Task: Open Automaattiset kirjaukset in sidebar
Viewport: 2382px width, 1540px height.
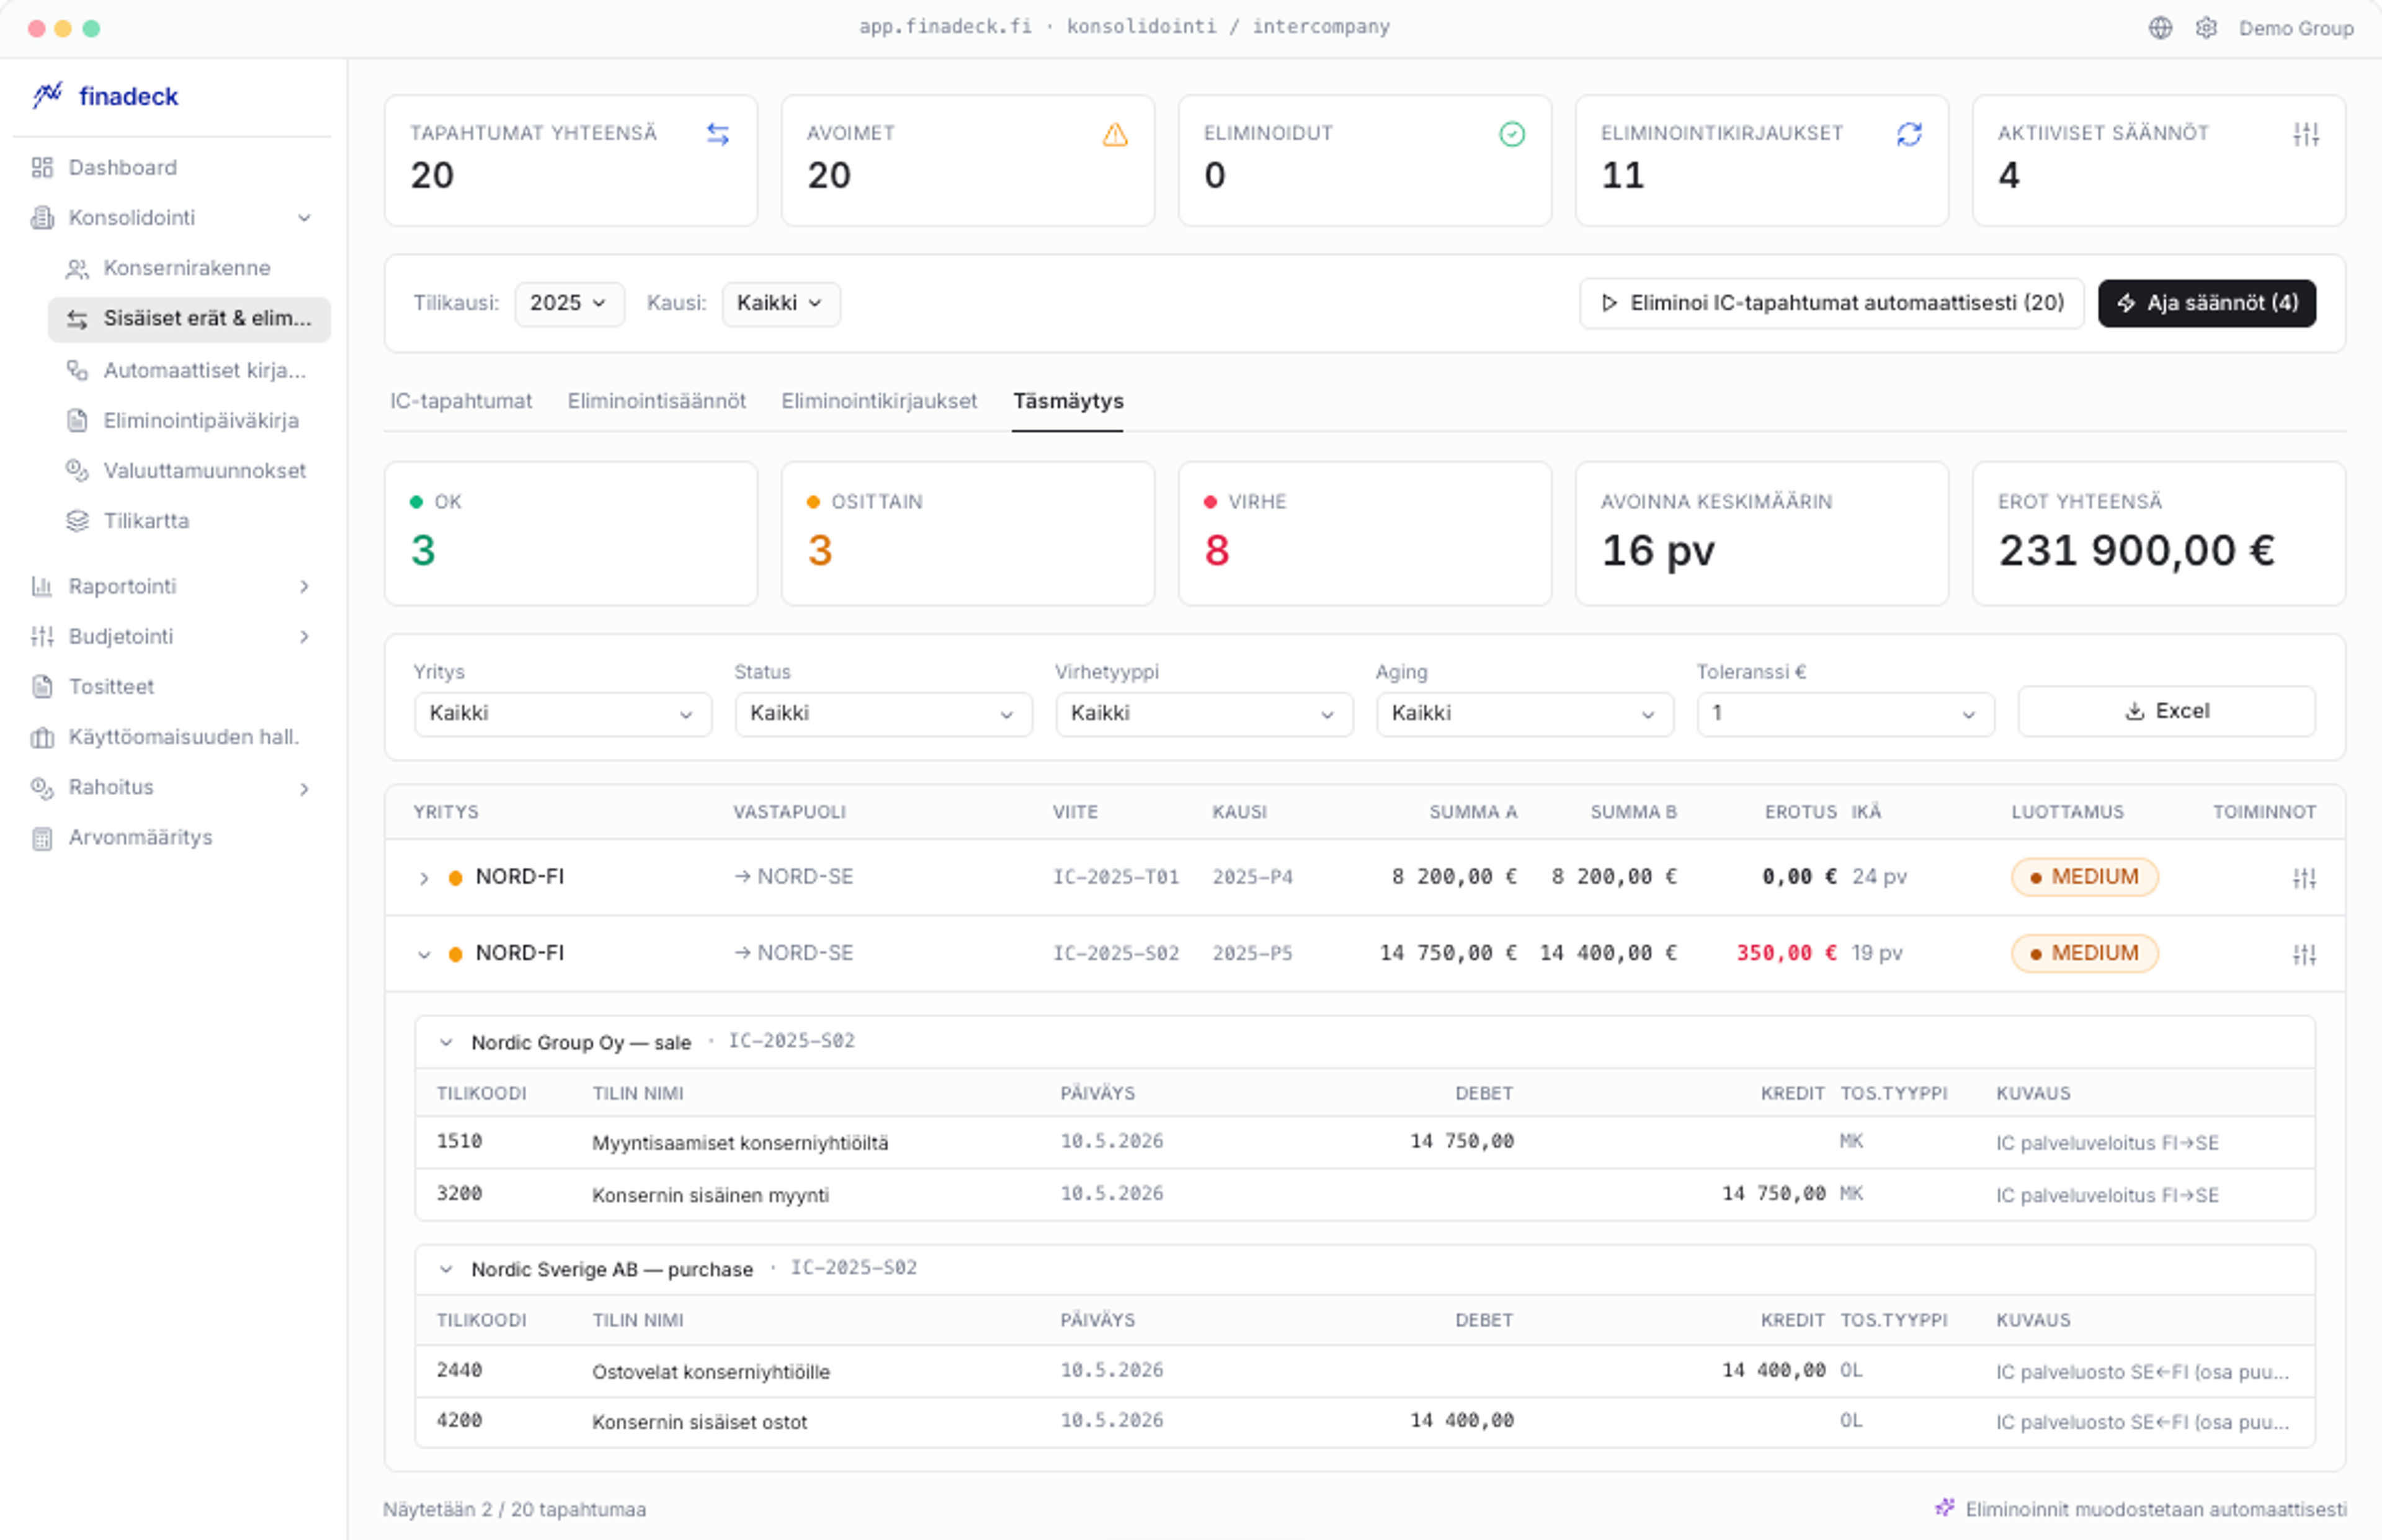Action: [189, 370]
